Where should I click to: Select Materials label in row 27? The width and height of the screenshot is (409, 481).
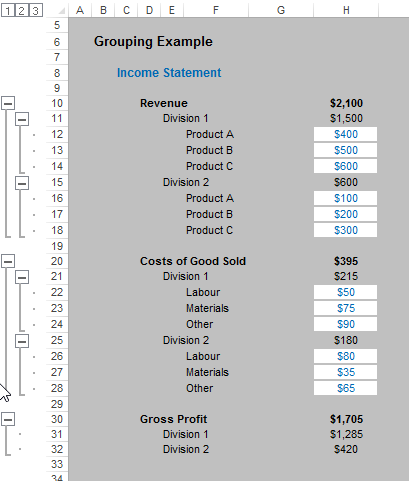pyautogui.click(x=207, y=372)
